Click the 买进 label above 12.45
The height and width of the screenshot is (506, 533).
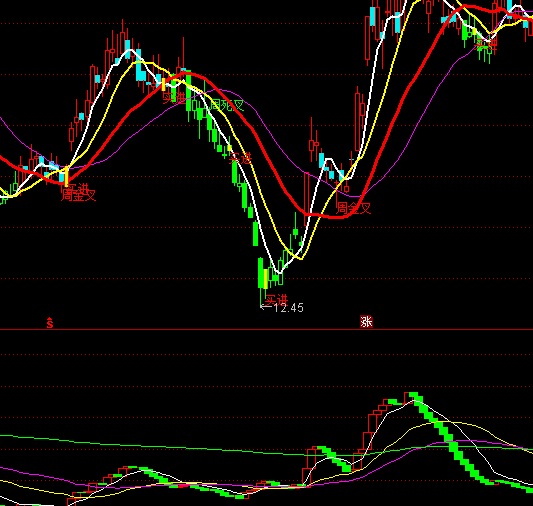pyautogui.click(x=276, y=300)
